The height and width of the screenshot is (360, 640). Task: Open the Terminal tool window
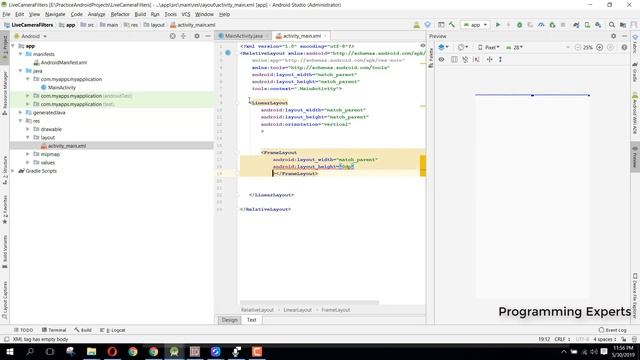54,330
